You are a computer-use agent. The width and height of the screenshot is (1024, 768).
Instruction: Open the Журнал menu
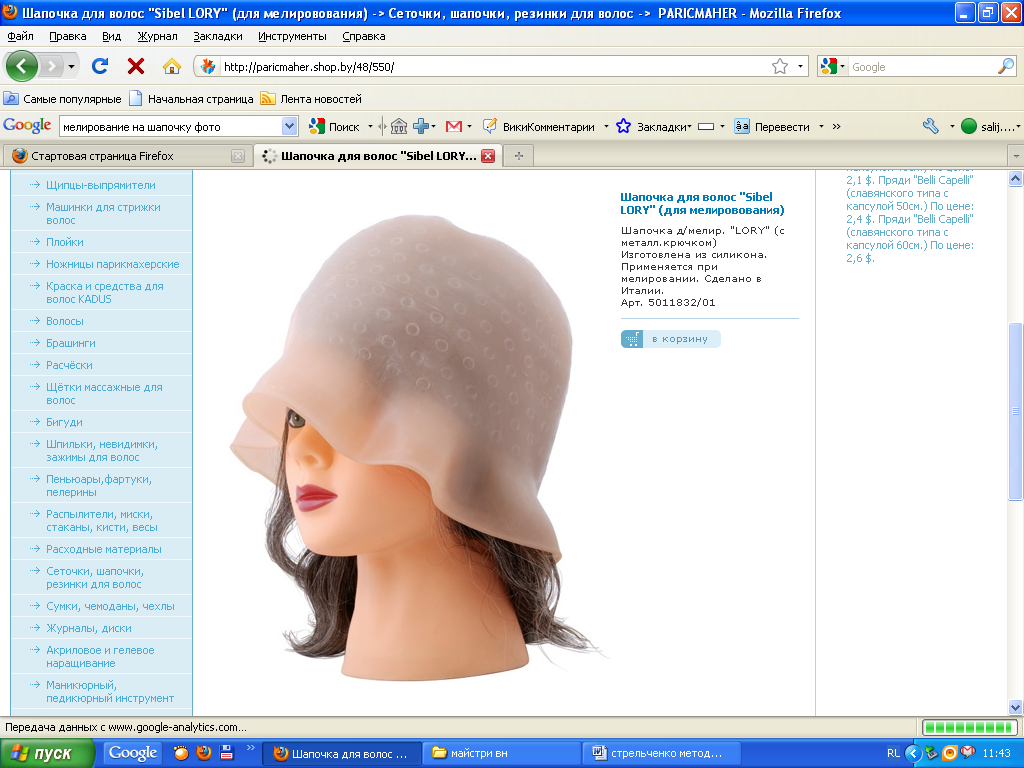(x=157, y=36)
